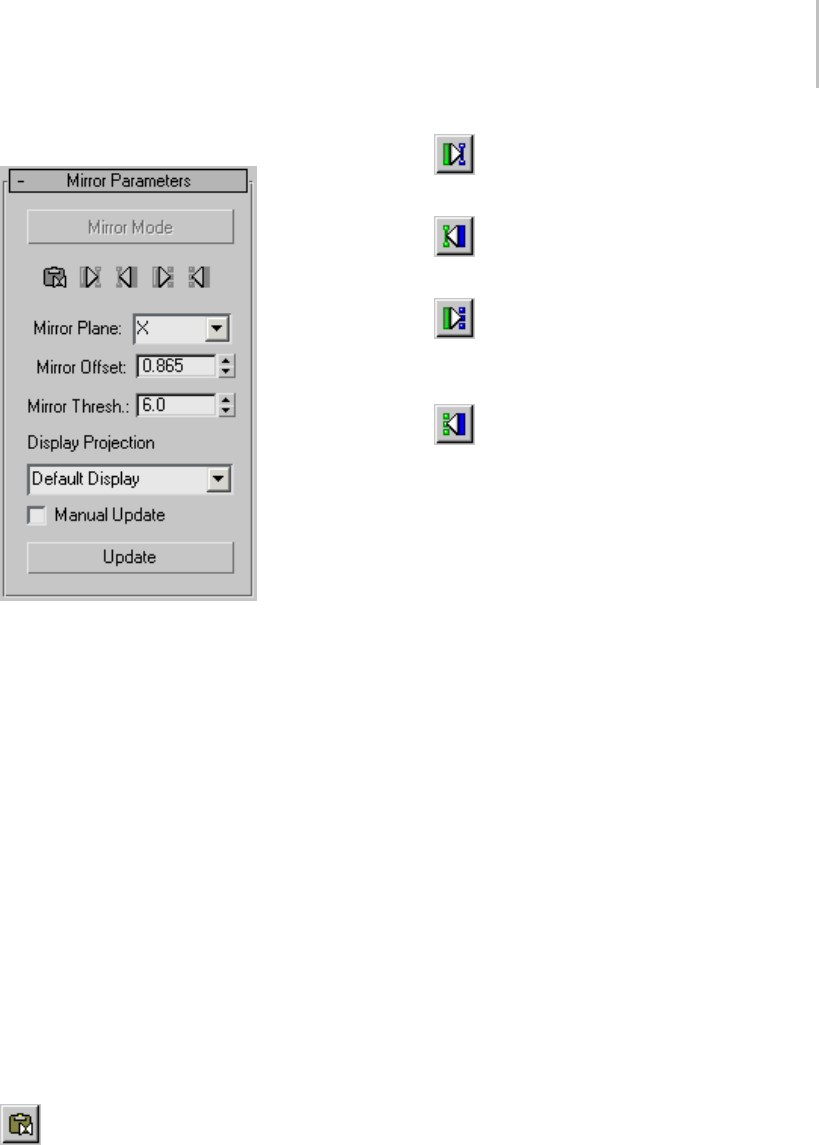Click the colored Paste Blue to Green Verts button

click(x=454, y=424)
